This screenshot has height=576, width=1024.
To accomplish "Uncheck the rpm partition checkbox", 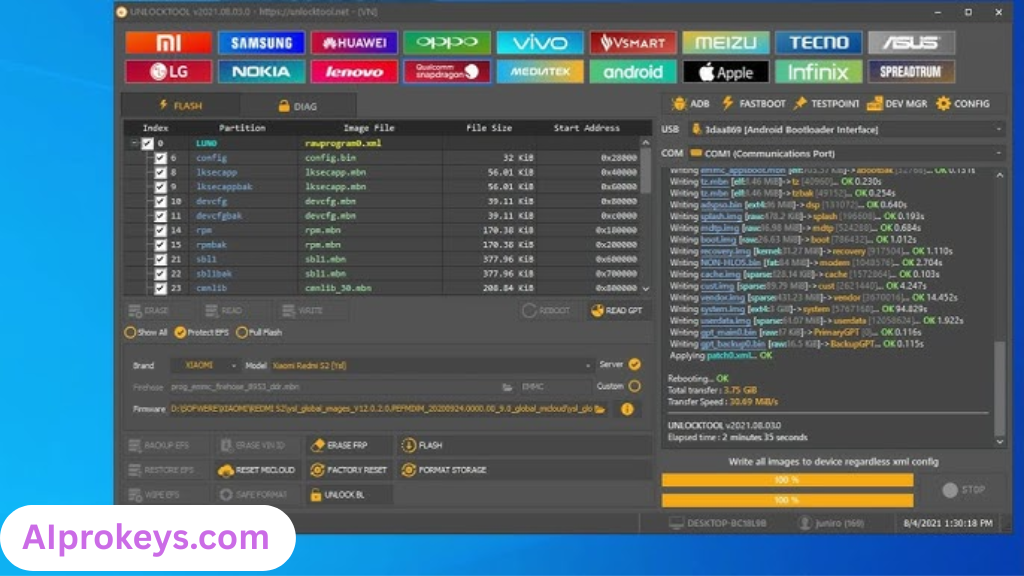I will tap(160, 230).
